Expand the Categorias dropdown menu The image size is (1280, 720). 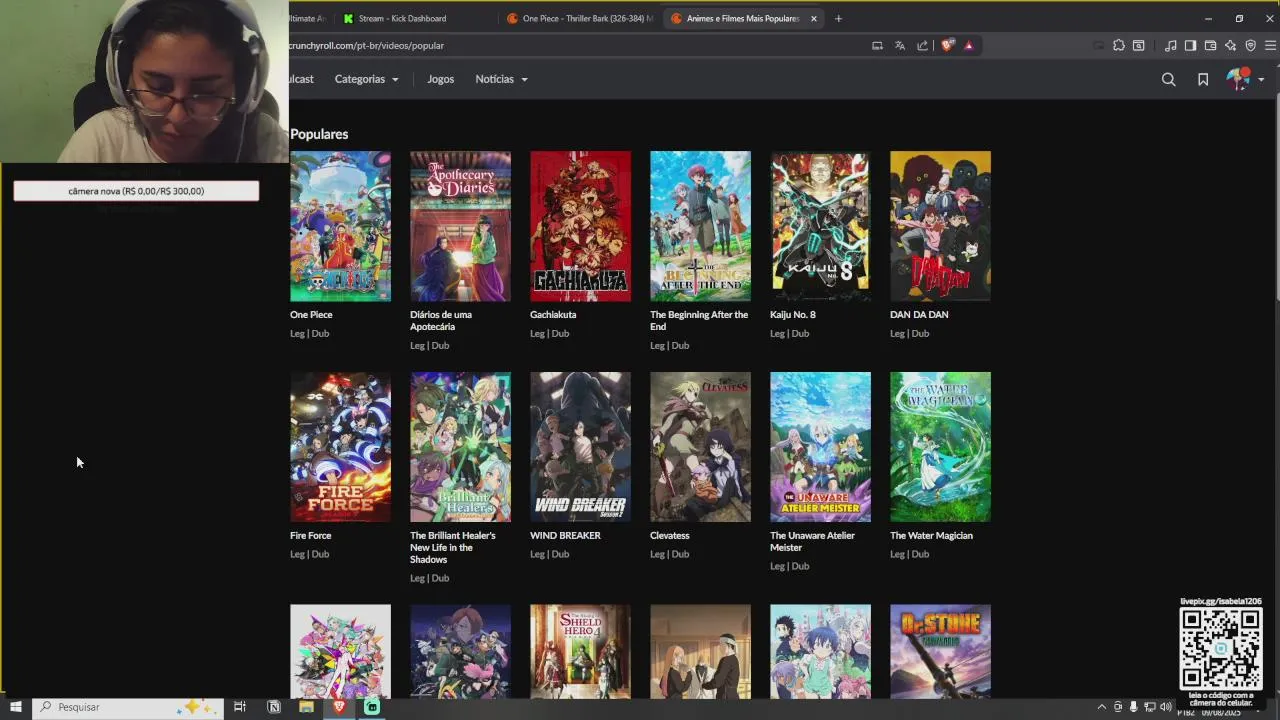pyautogui.click(x=366, y=79)
